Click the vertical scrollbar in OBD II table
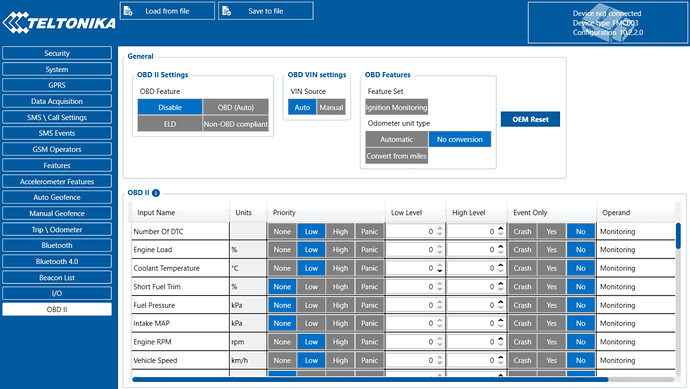This screenshot has width=690, height=389. pos(678,236)
